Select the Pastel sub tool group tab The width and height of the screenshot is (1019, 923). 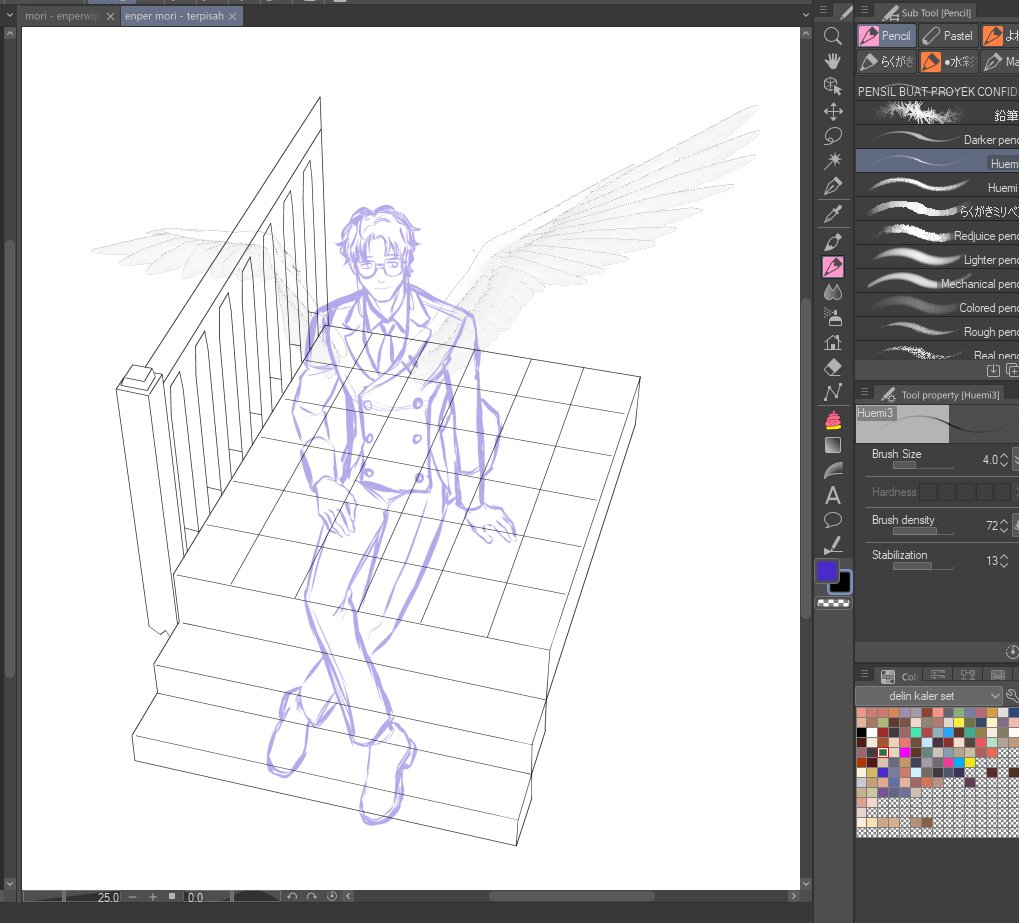(x=948, y=36)
